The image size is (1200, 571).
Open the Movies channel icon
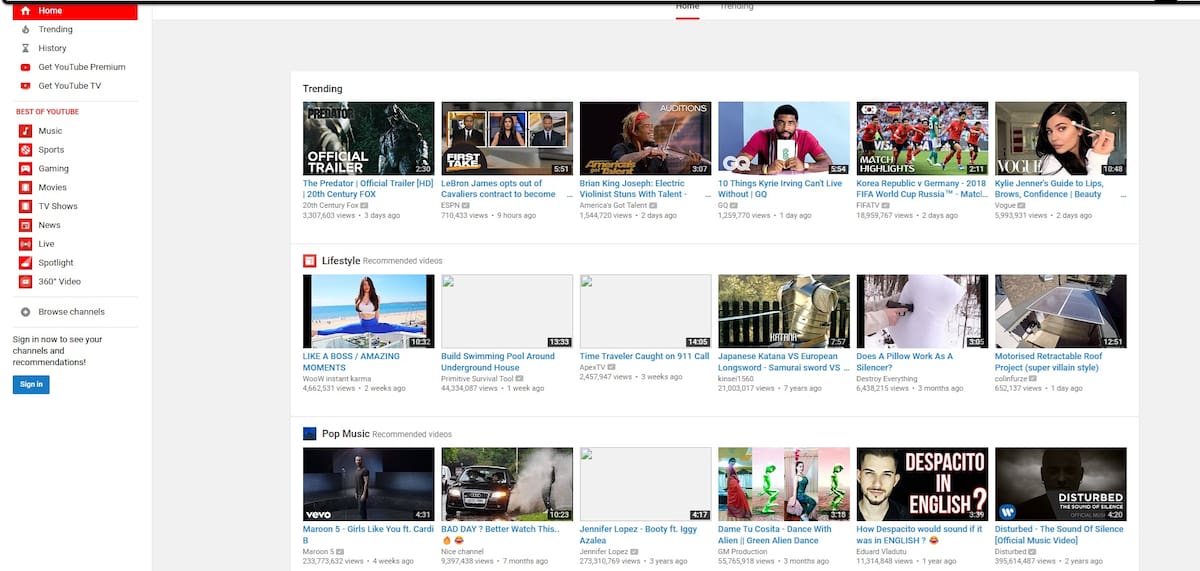(x=25, y=187)
